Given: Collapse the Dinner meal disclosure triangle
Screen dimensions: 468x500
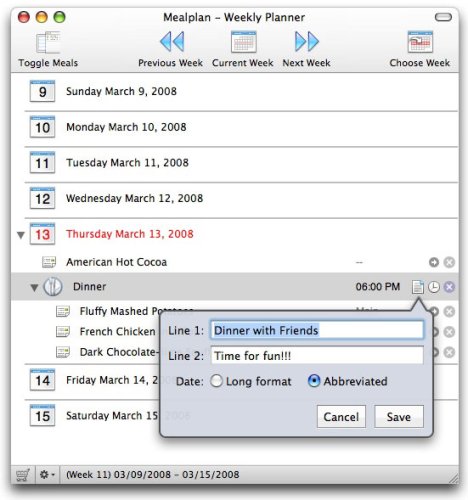Looking at the screenshot, I should tap(34, 287).
